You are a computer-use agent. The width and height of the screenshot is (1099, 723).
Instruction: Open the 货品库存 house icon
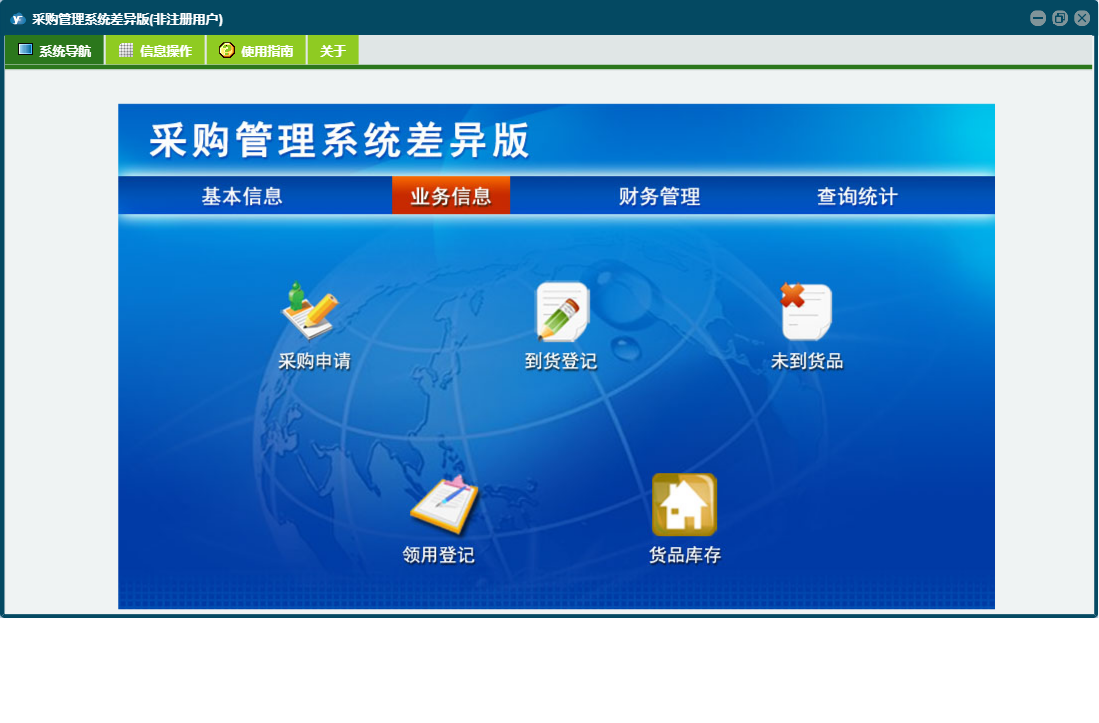[x=684, y=504]
